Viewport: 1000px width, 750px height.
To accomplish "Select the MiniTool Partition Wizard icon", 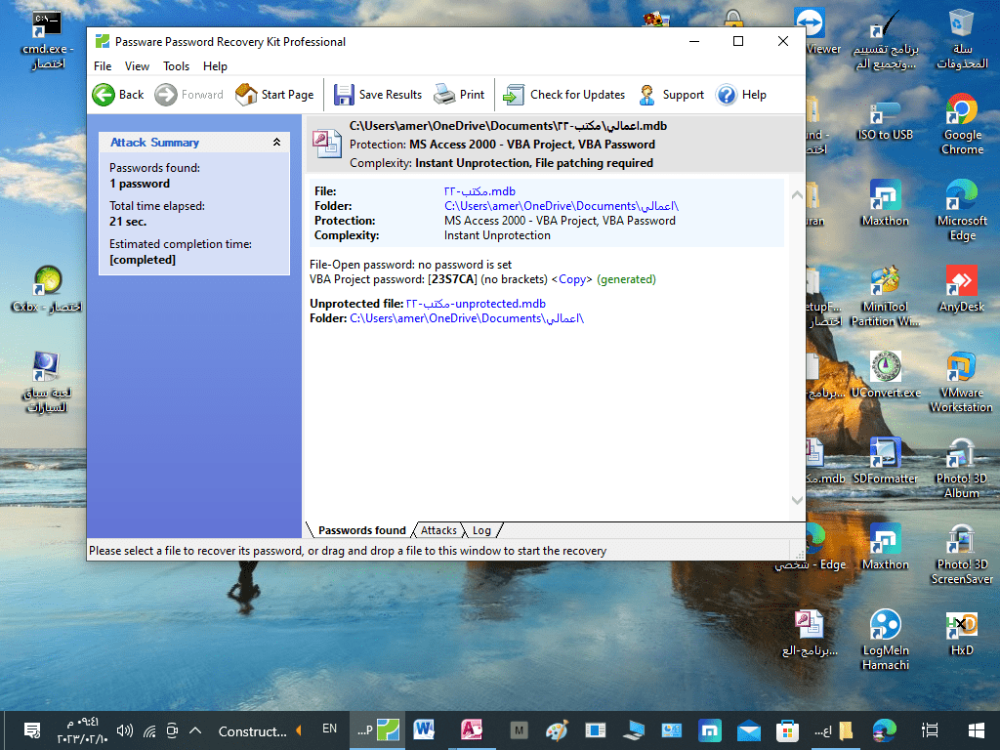I will coord(885,297).
